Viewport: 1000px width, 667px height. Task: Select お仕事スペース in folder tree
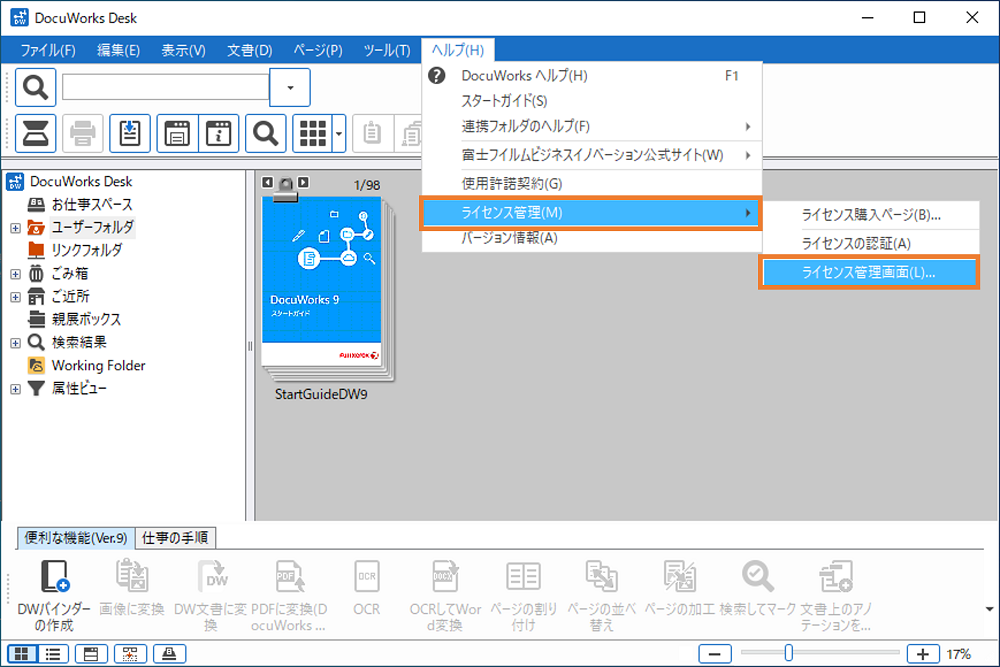coord(92,205)
